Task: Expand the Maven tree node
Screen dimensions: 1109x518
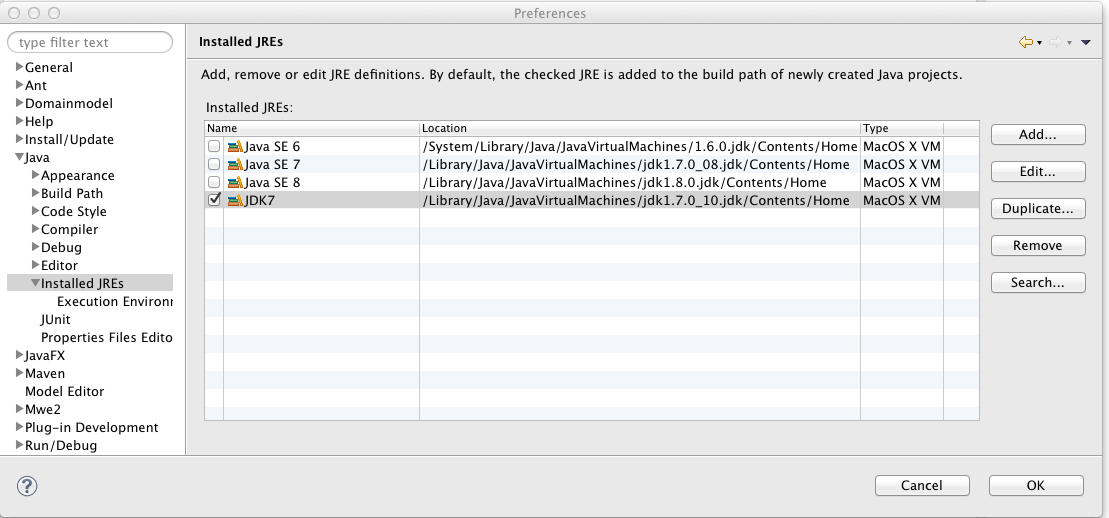Action: click(19, 374)
